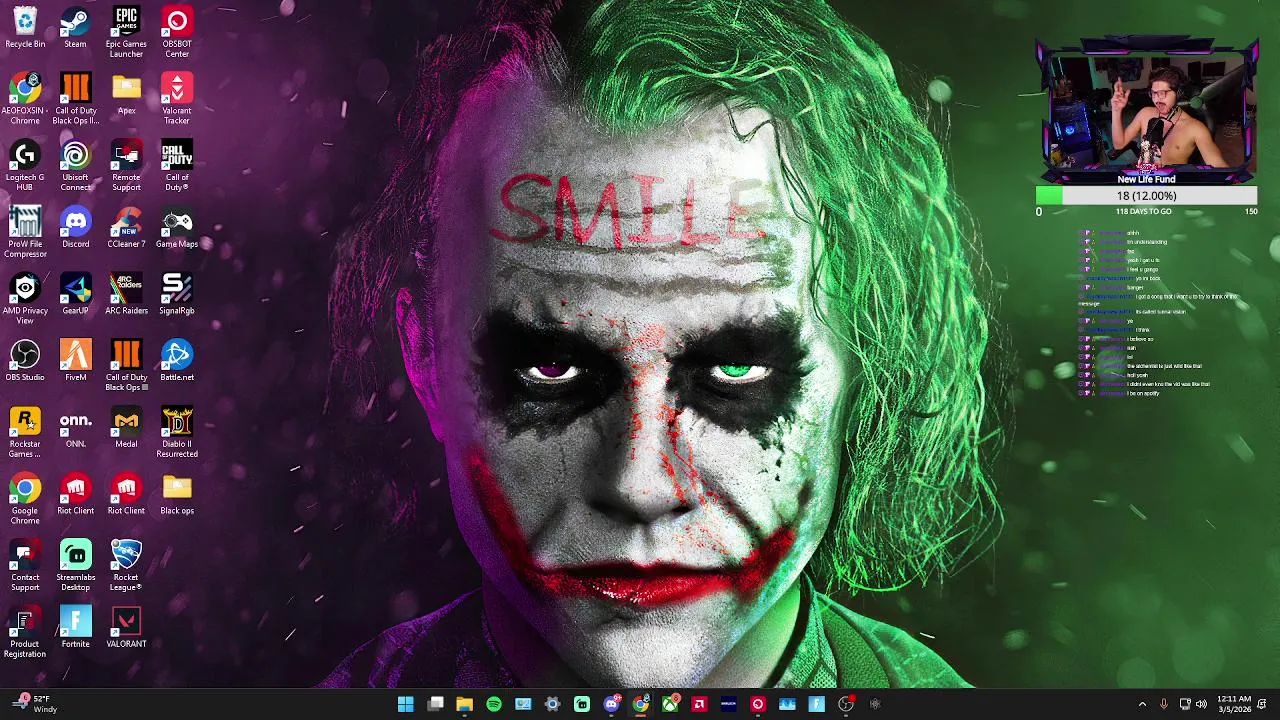Screen dimensions: 1280x720
Task: Open Task View in the taskbar
Action: click(435, 704)
